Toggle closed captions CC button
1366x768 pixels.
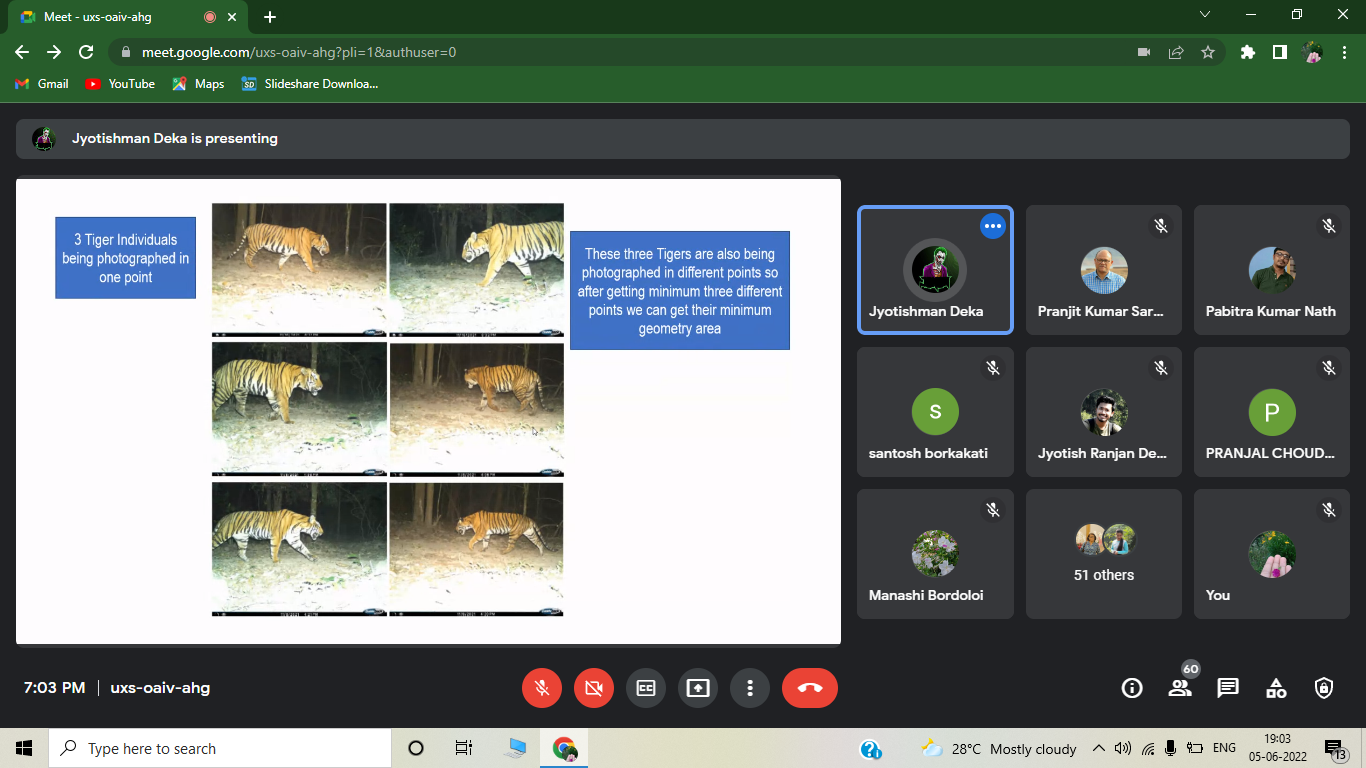tap(646, 688)
